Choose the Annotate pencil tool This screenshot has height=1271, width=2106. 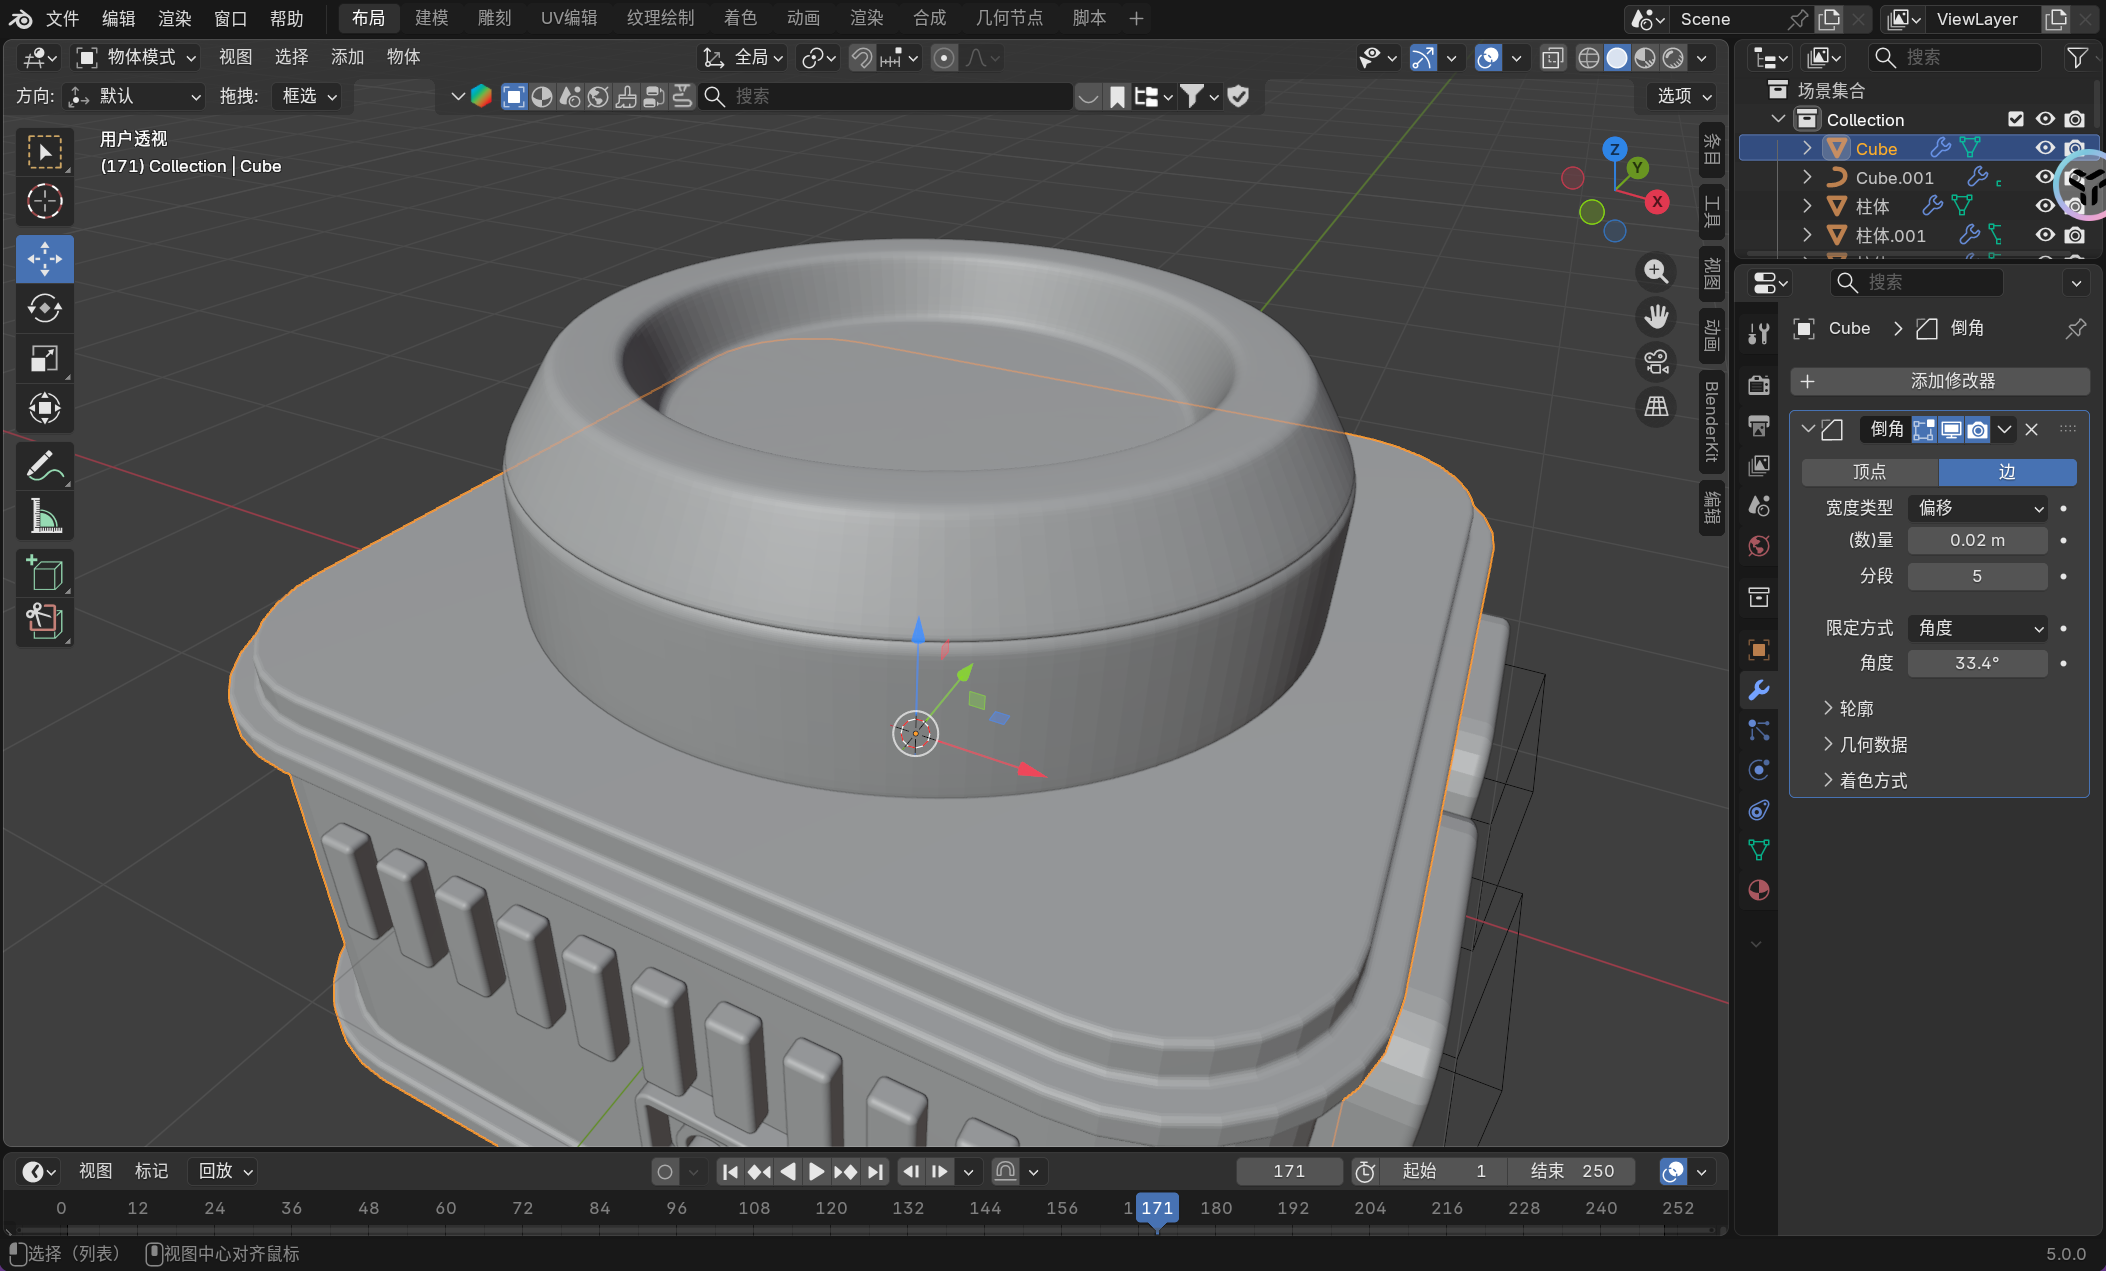44,466
